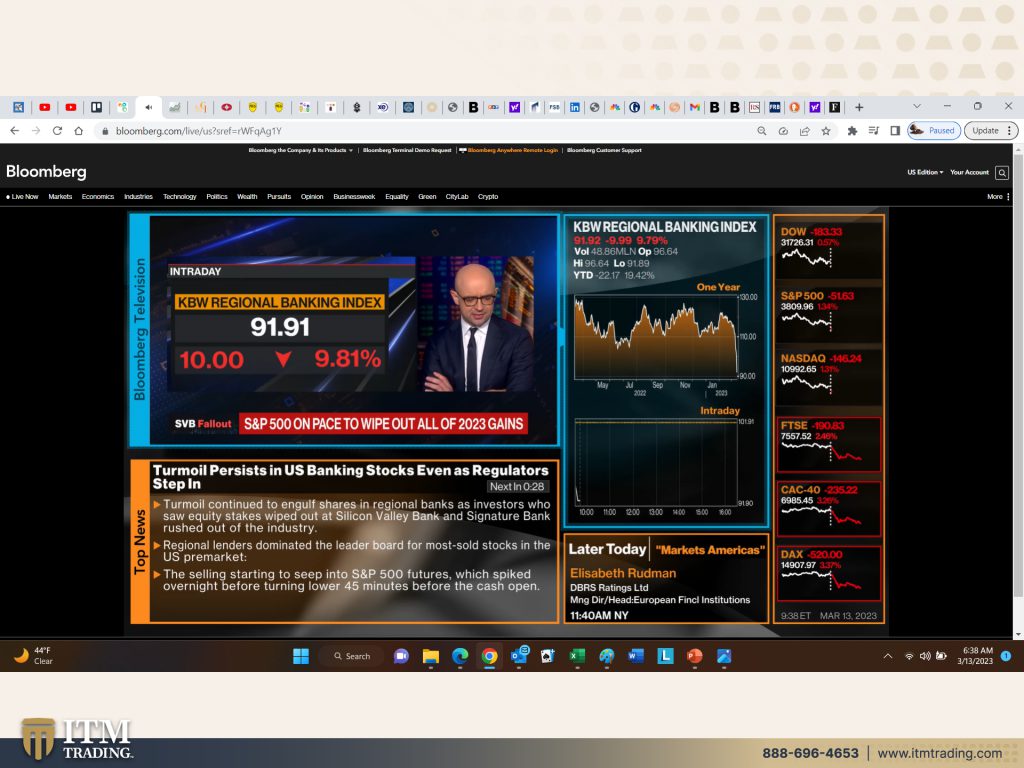Open the Opinion section
Image resolution: width=1024 pixels, height=768 pixels.
coord(312,197)
